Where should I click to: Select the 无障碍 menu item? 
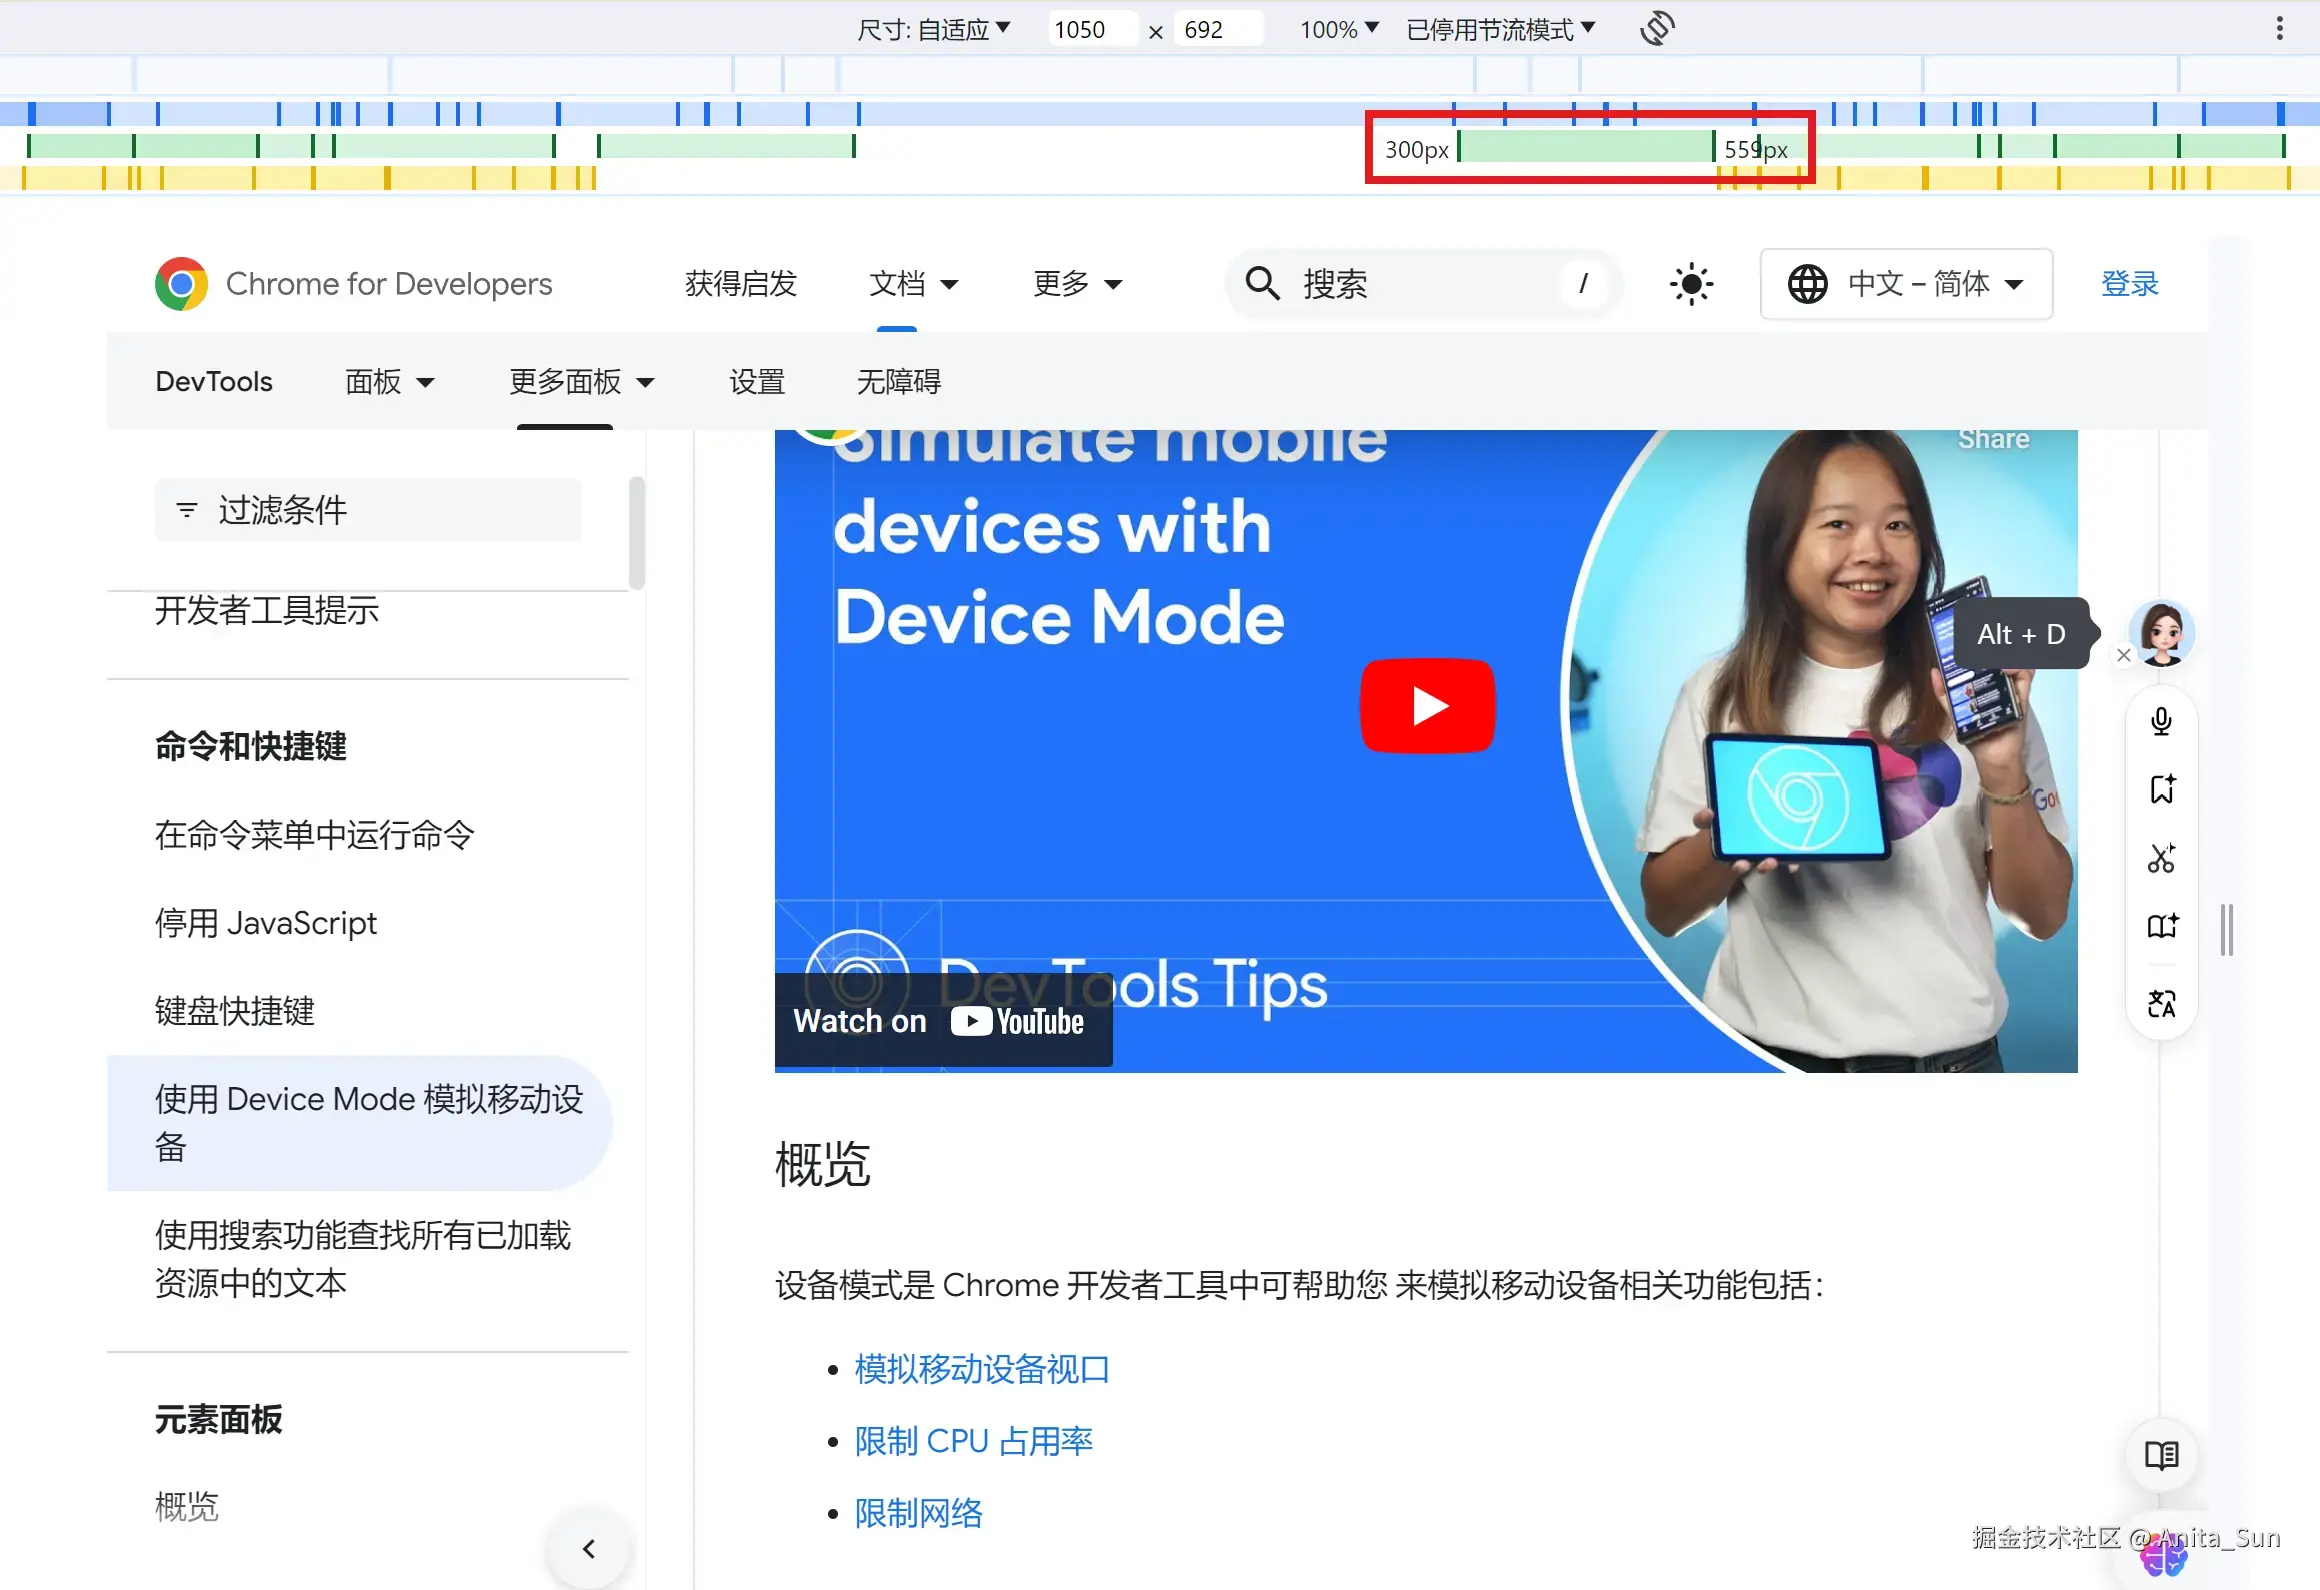(x=897, y=381)
